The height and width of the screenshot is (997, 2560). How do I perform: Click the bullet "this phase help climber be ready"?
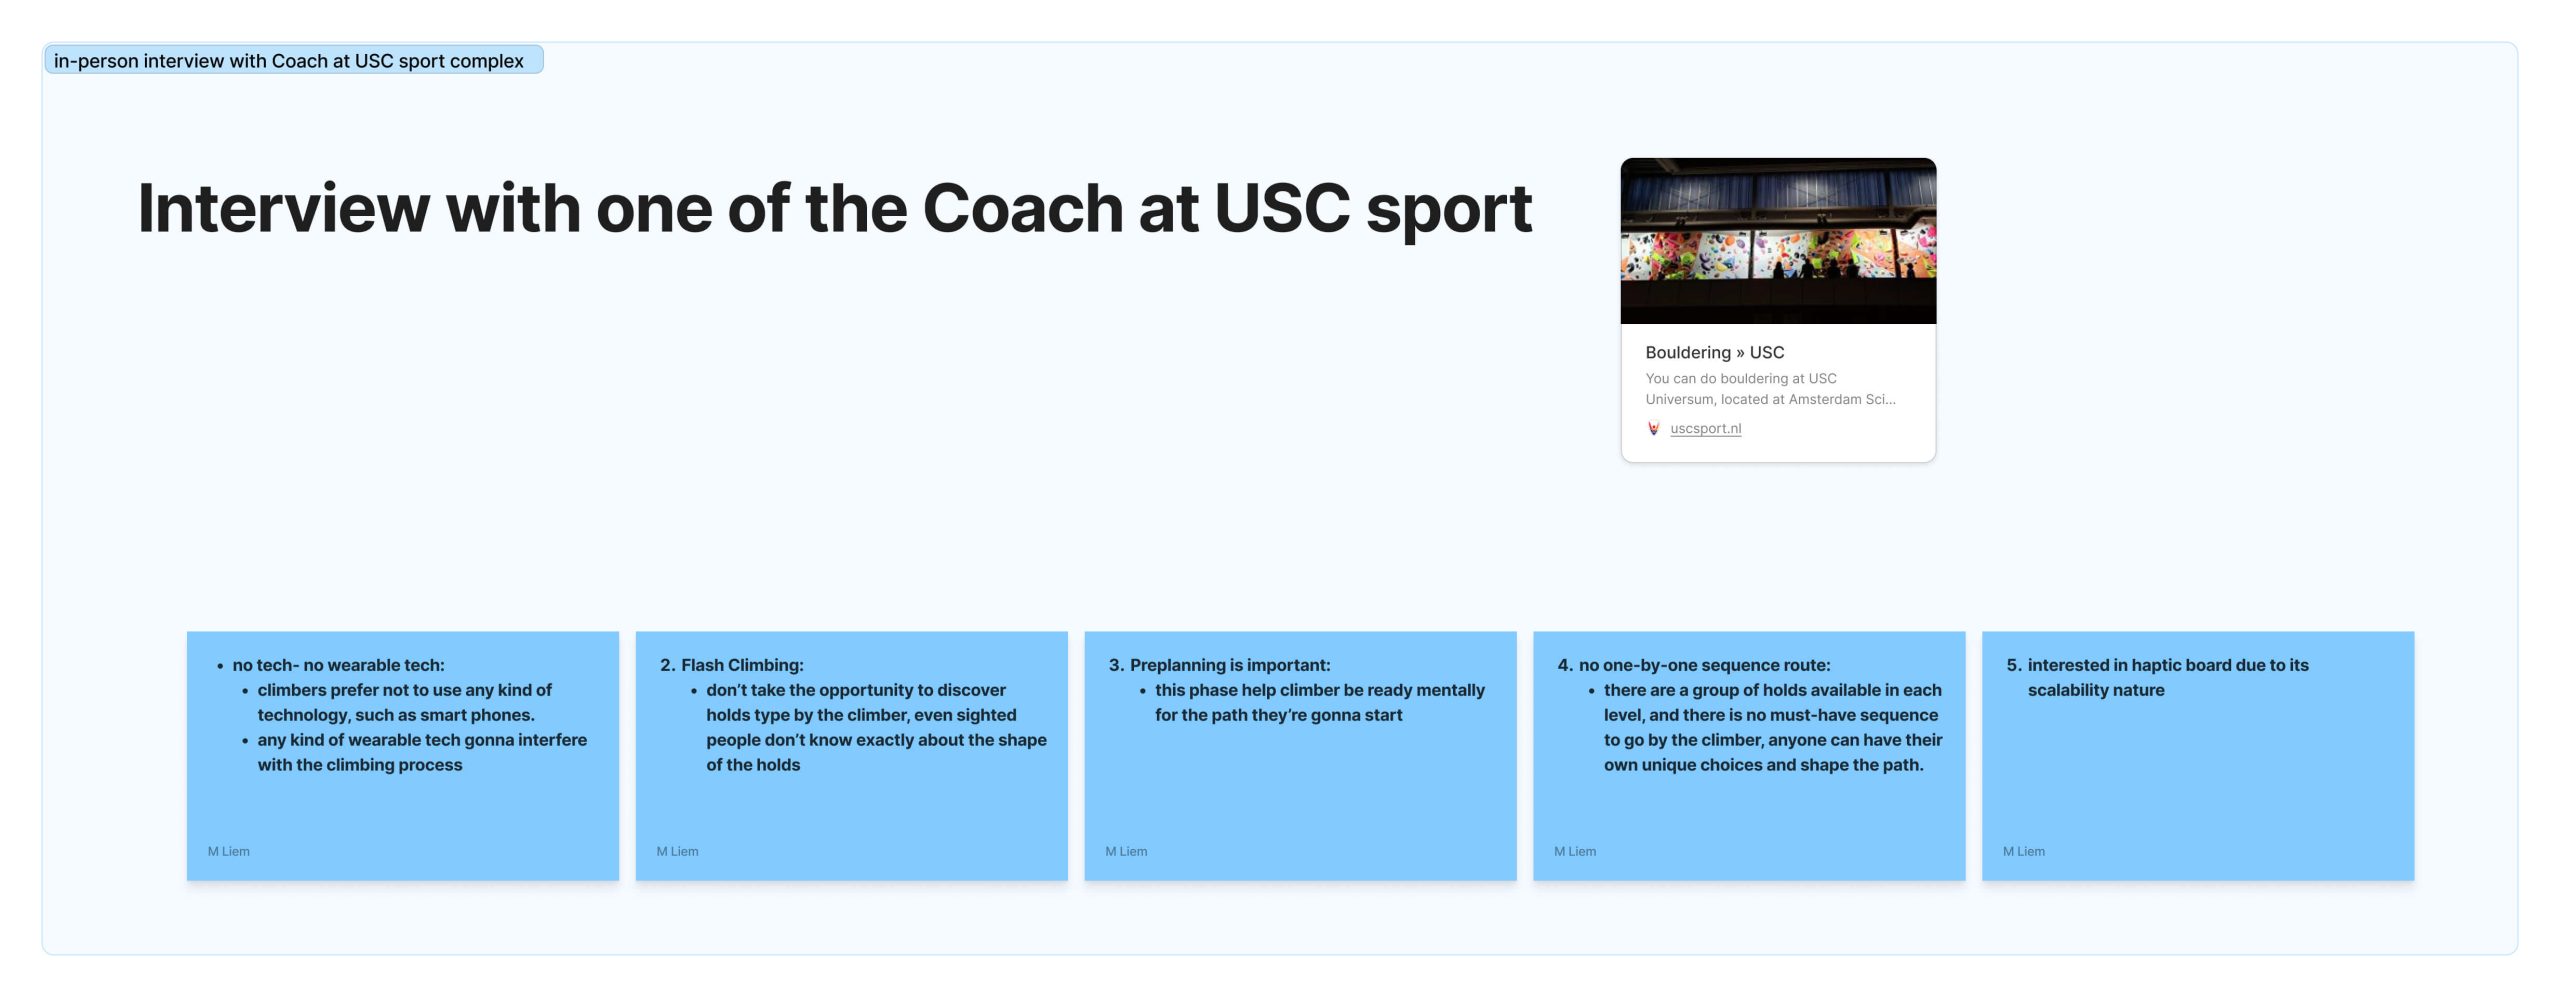[1319, 702]
